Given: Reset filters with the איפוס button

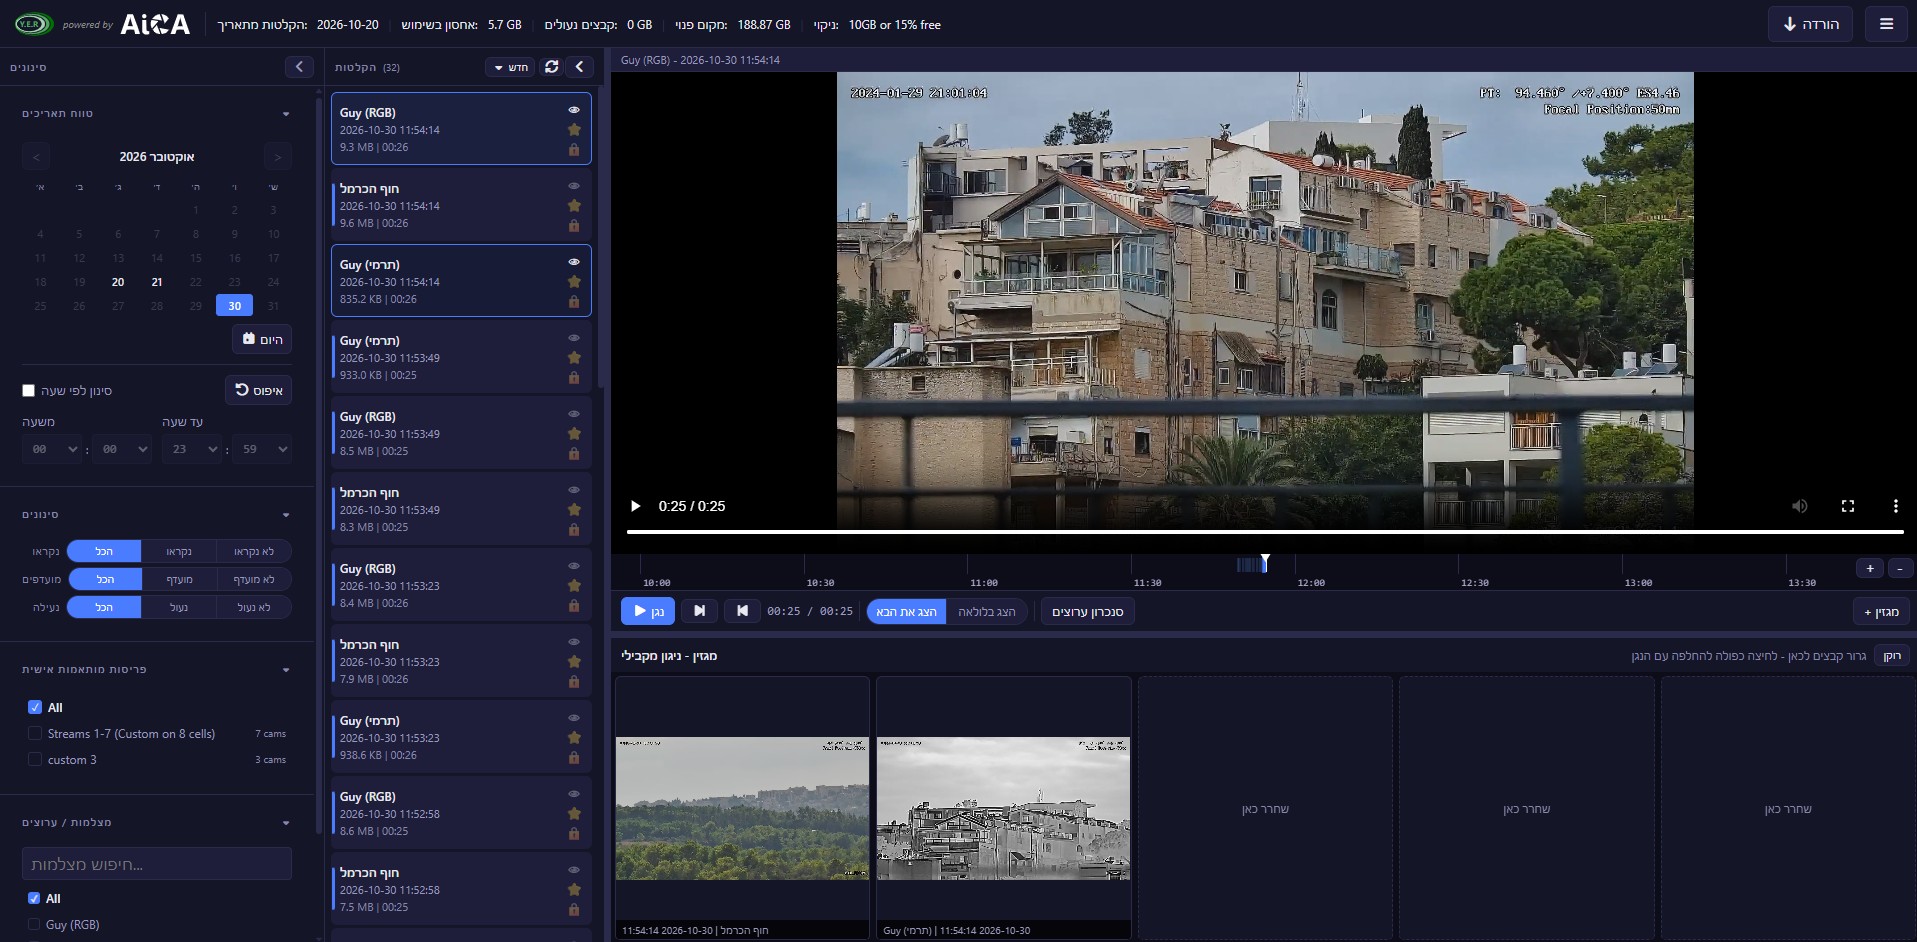Looking at the screenshot, I should (x=258, y=390).
